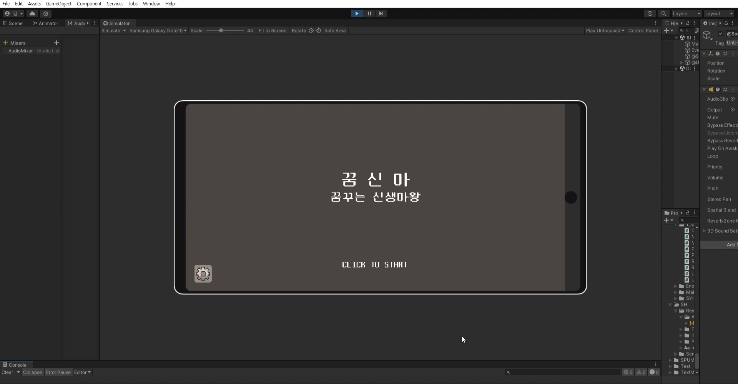This screenshot has height=384, width=738.
Task: Collapse the Transform component foldout
Action: click(x=705, y=54)
